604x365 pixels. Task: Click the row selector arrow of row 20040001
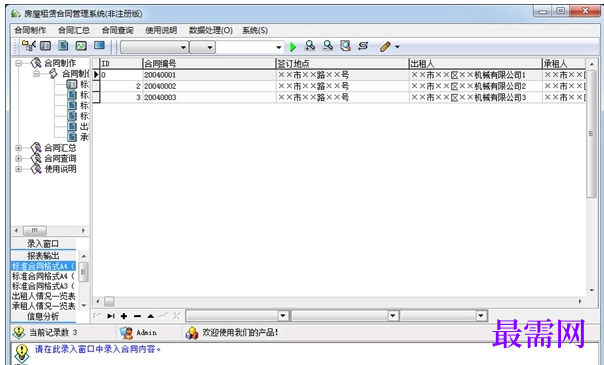(96, 75)
